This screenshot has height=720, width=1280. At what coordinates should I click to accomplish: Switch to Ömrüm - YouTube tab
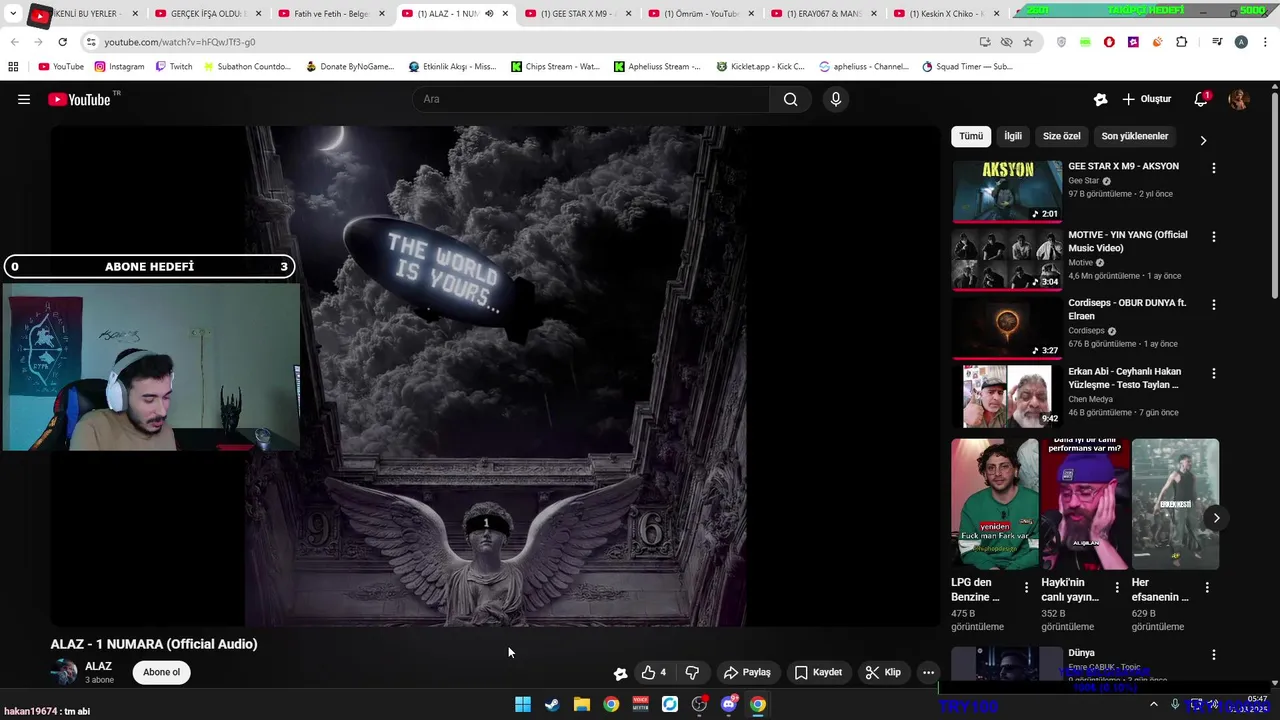click(x=701, y=14)
